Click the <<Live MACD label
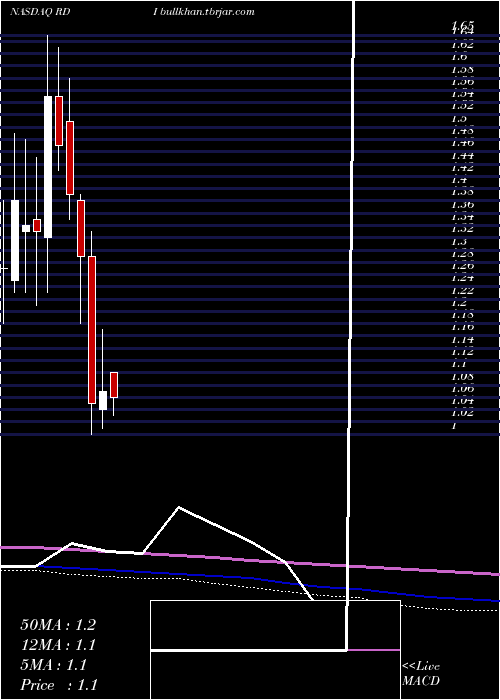 click(x=421, y=674)
